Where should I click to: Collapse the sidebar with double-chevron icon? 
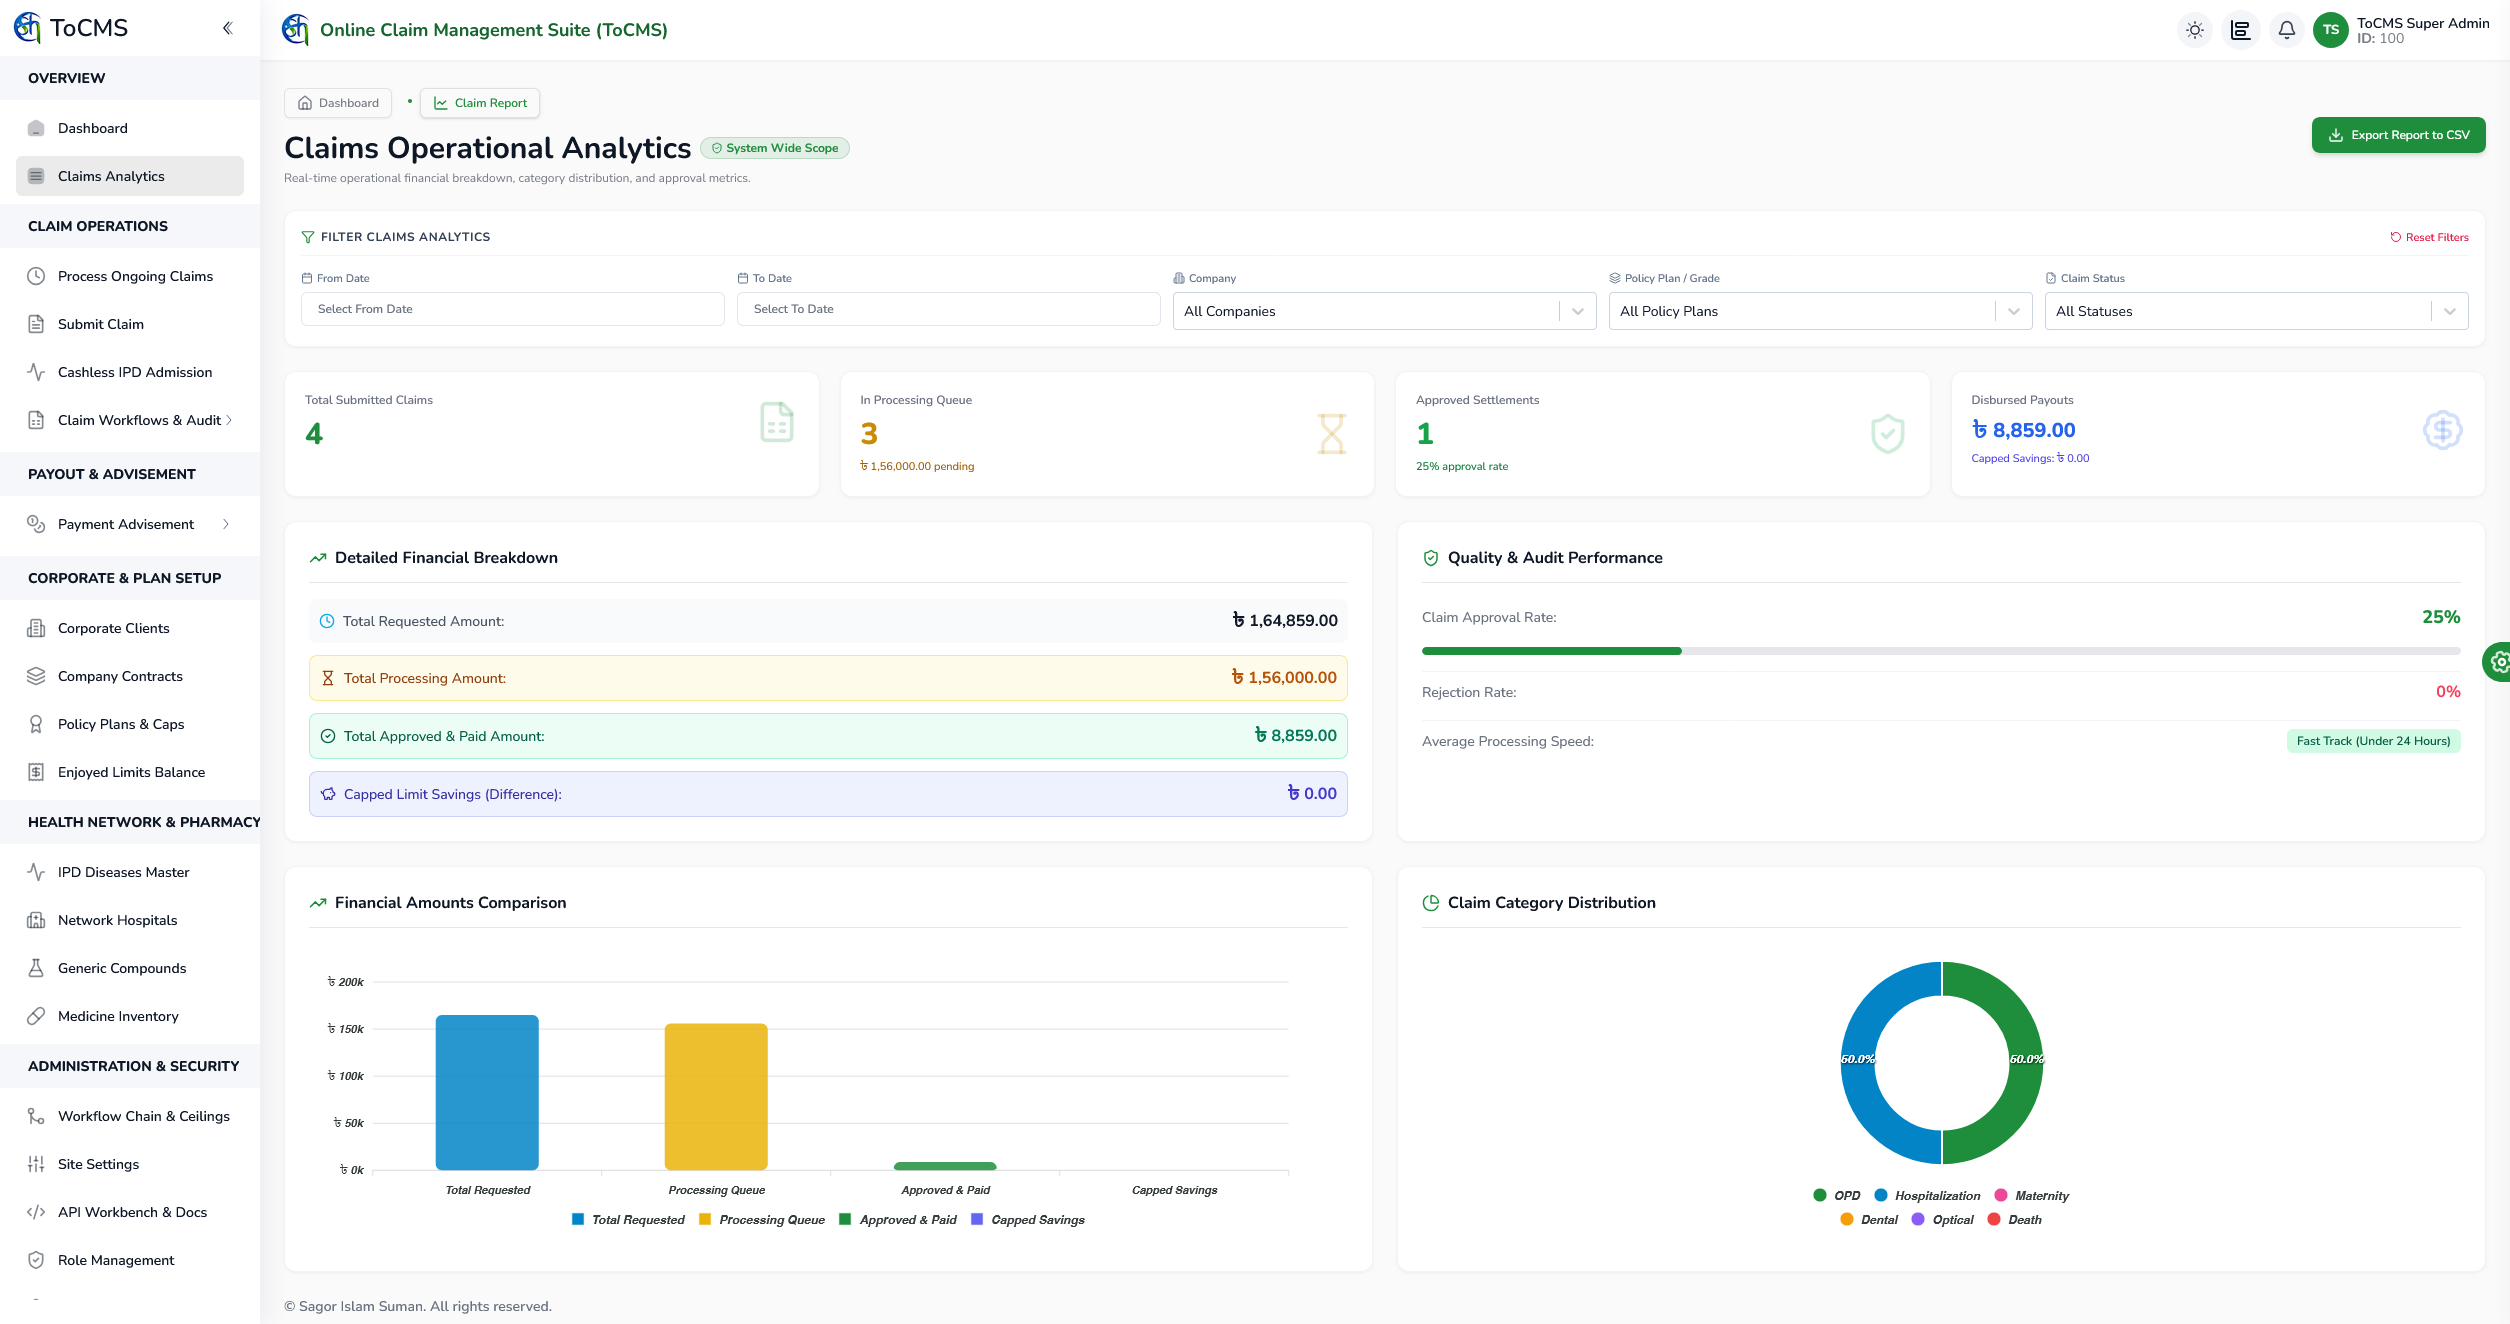pyautogui.click(x=228, y=28)
